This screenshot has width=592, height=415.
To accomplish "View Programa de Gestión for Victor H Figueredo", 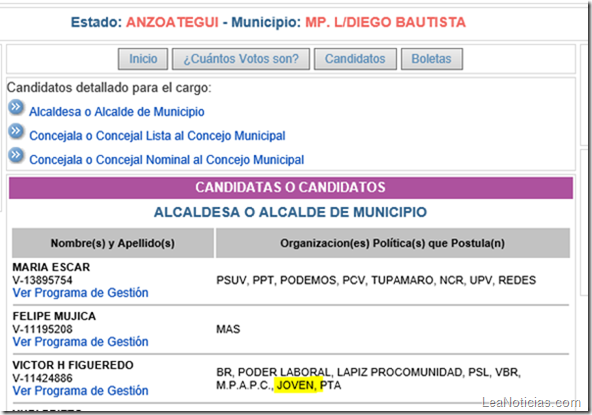I will click(x=80, y=390).
